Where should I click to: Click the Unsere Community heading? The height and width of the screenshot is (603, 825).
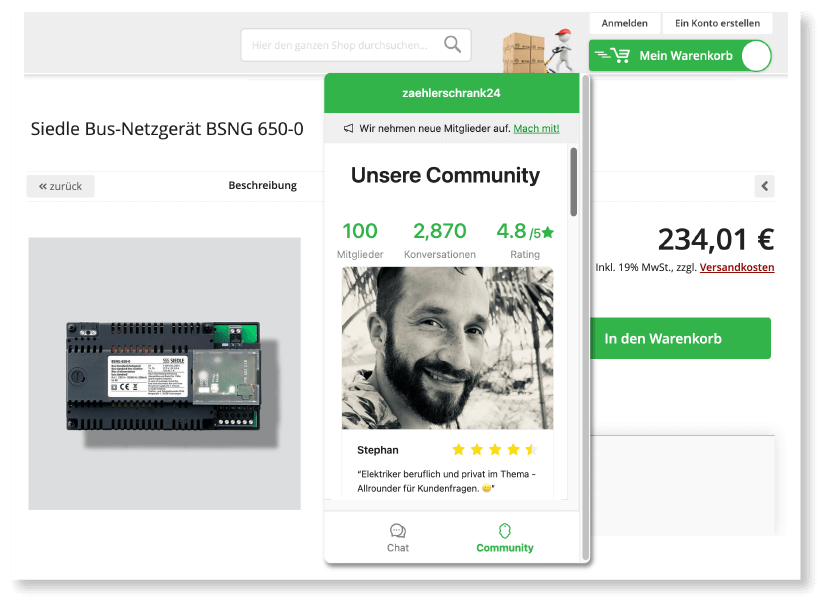point(445,175)
